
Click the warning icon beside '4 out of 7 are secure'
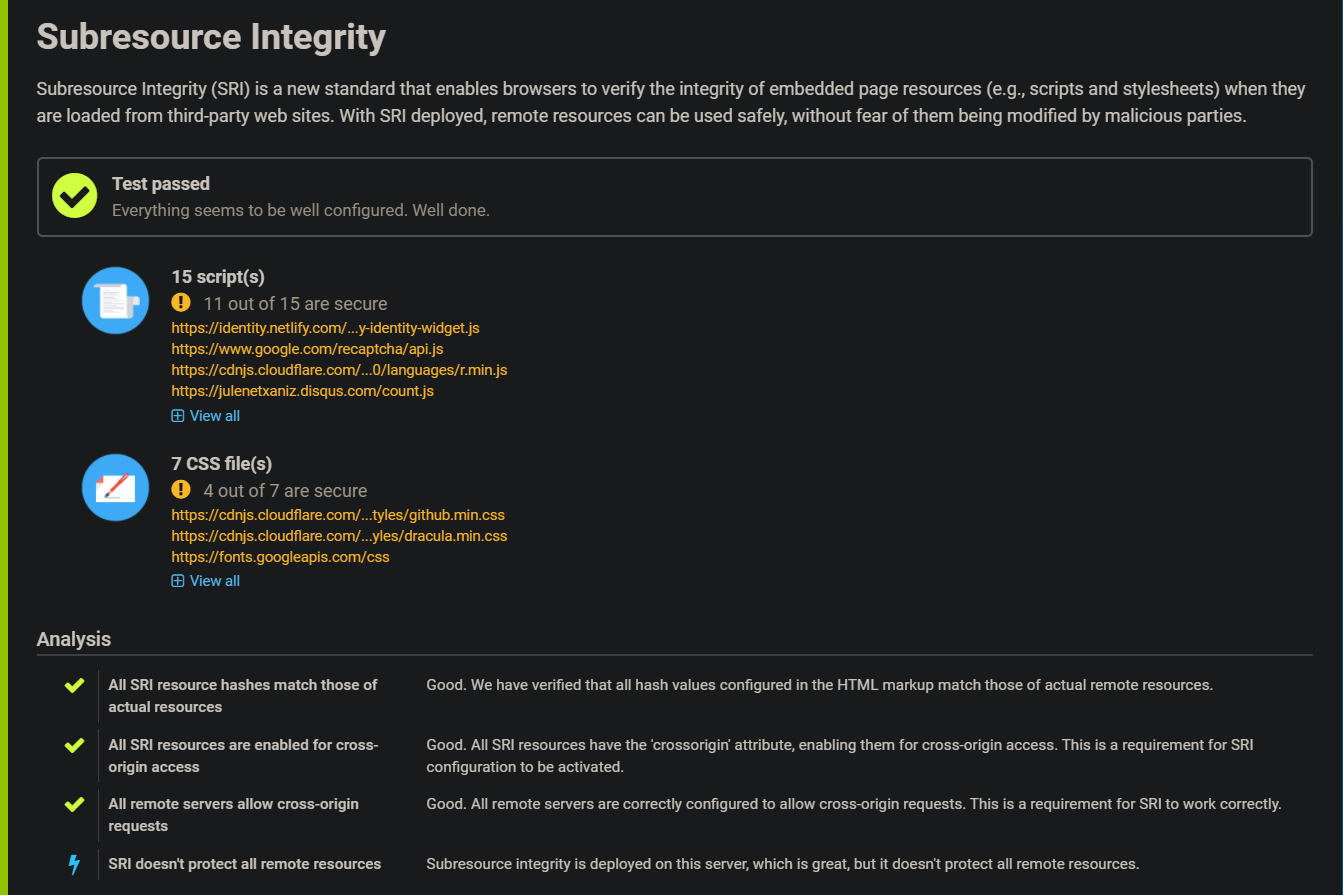click(181, 490)
